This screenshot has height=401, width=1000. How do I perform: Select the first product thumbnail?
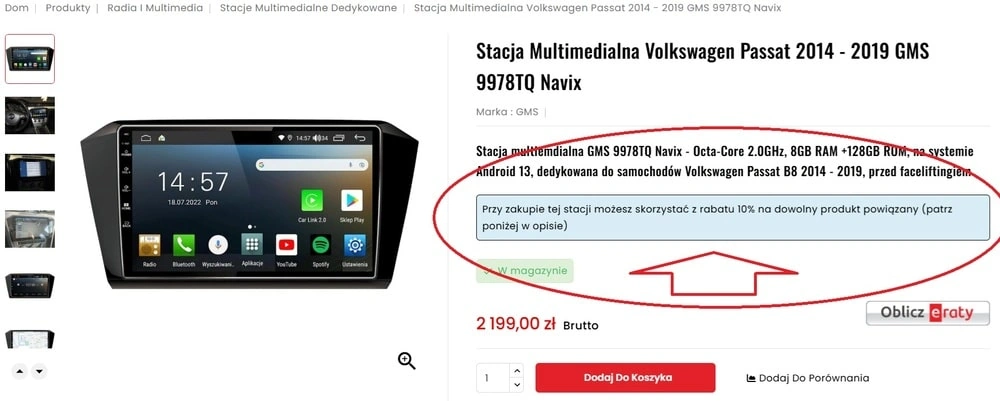click(30, 59)
